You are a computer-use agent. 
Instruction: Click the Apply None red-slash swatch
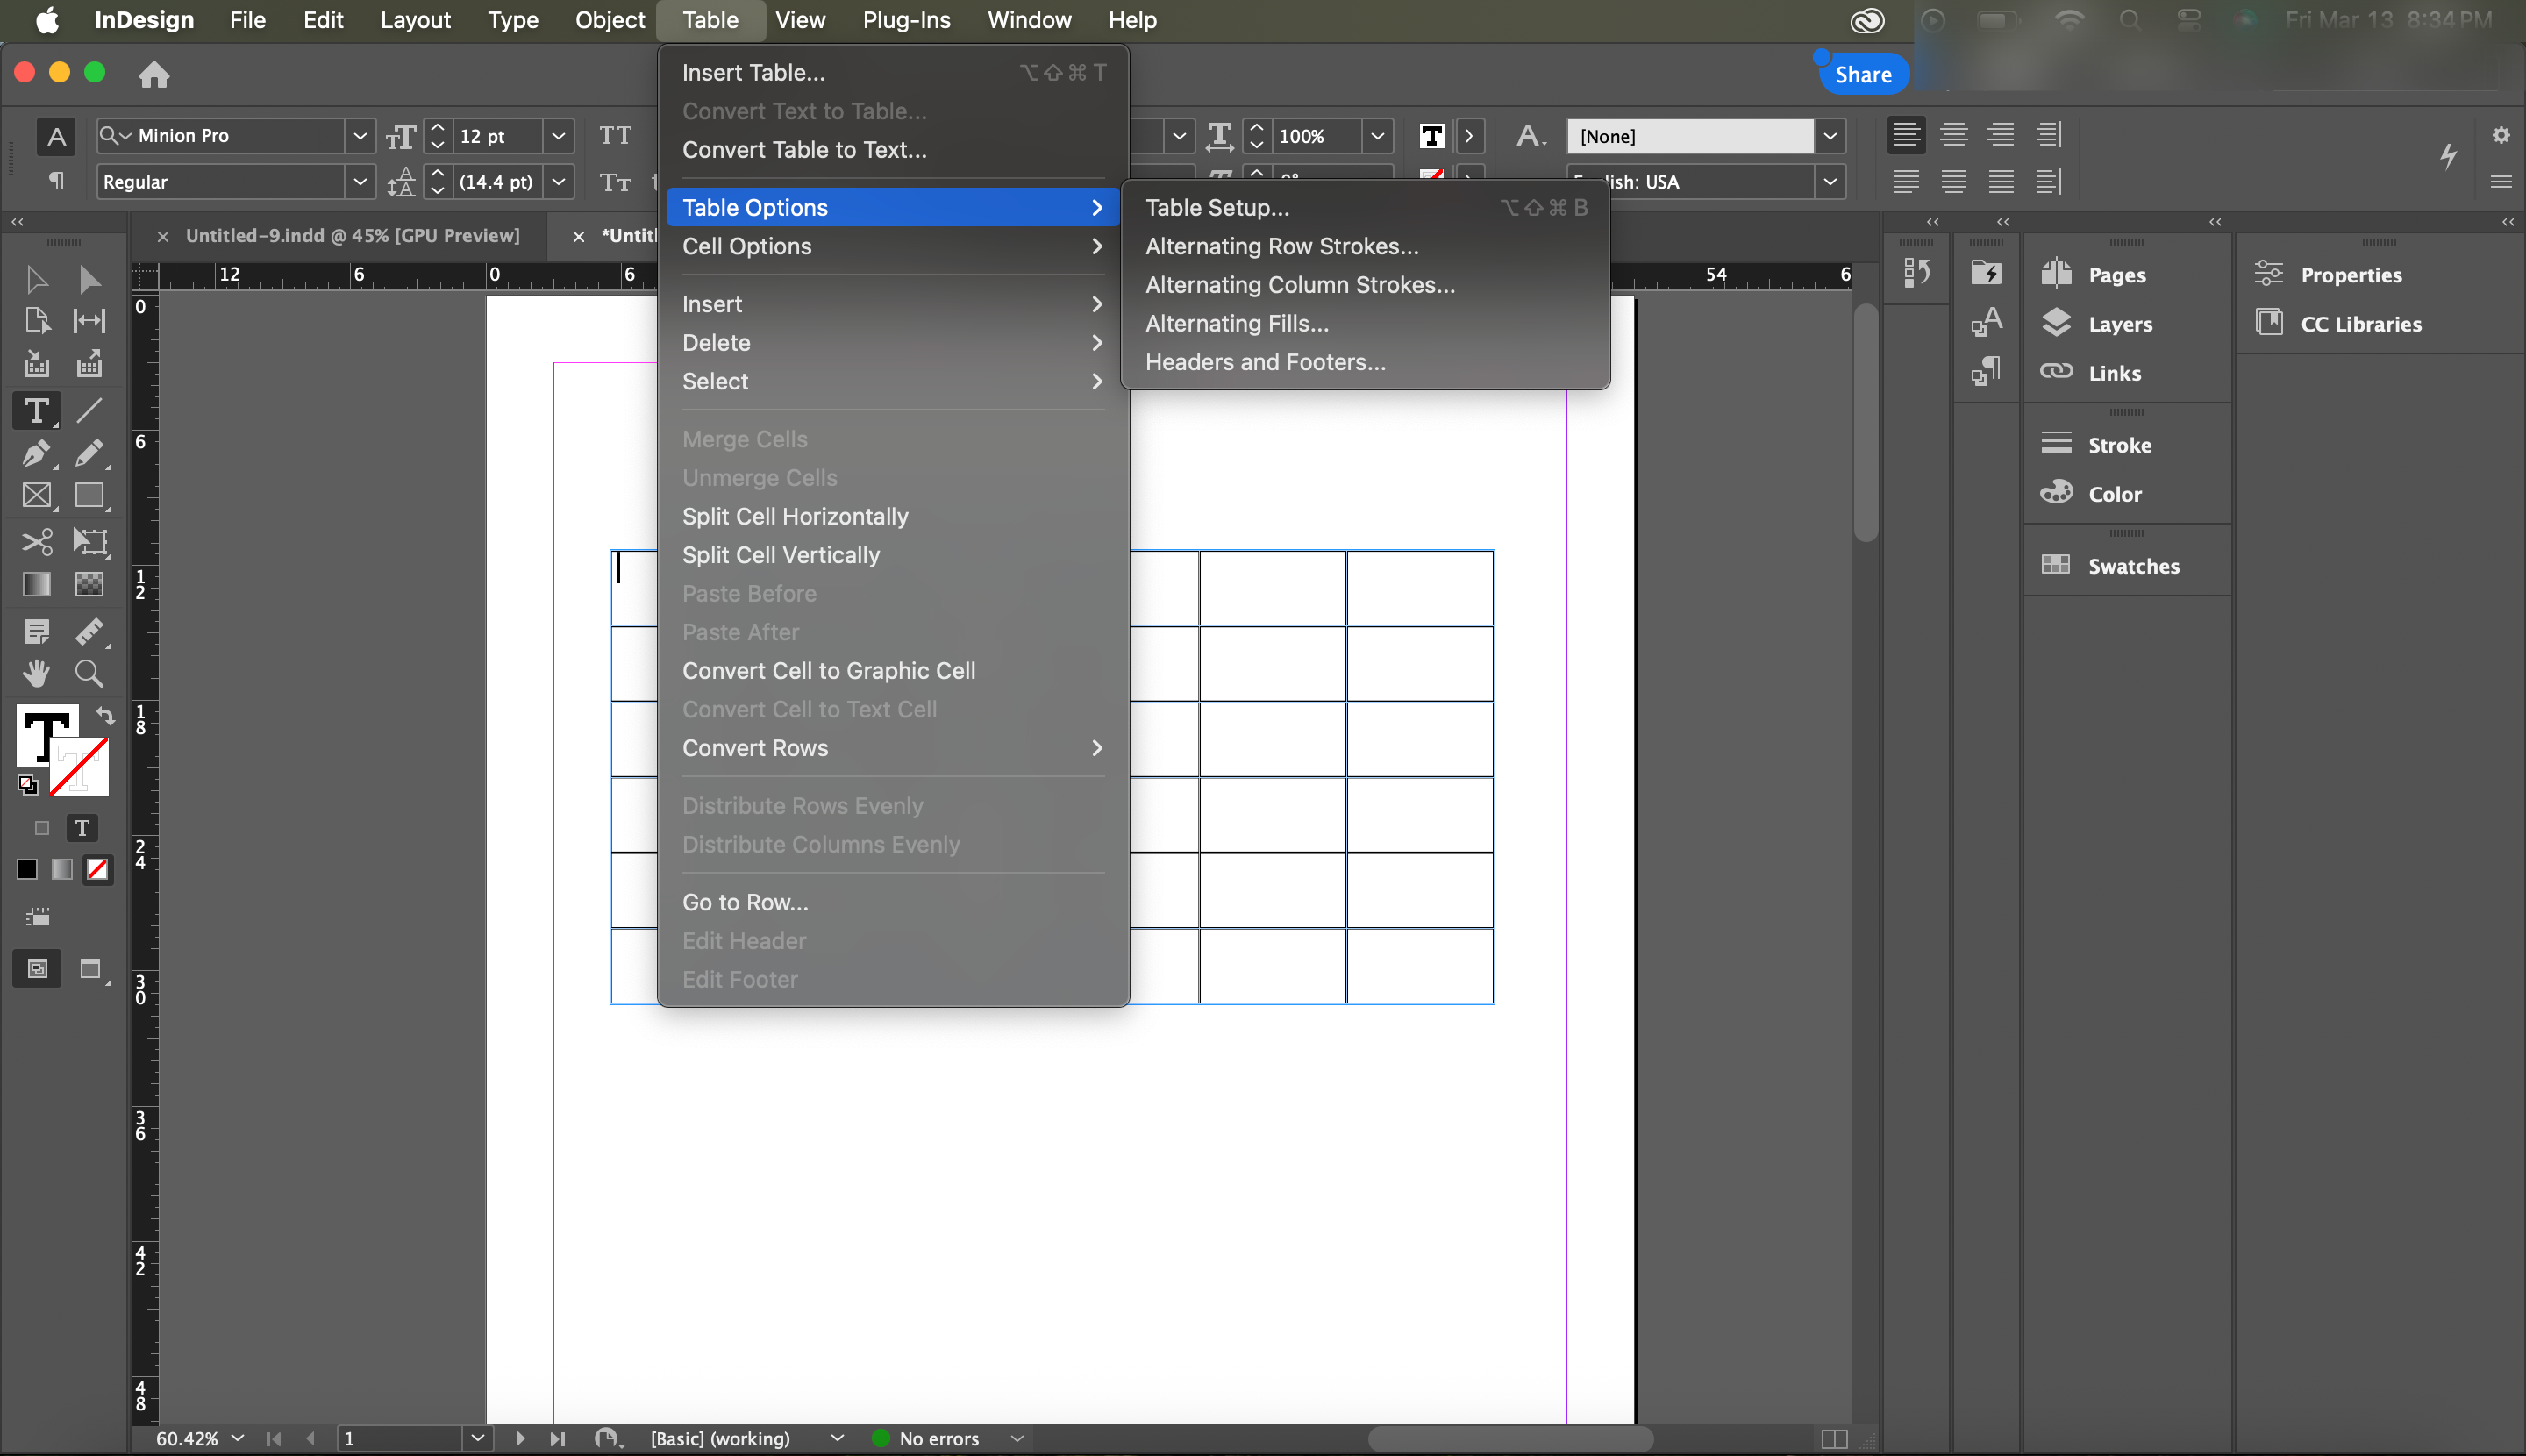point(97,869)
